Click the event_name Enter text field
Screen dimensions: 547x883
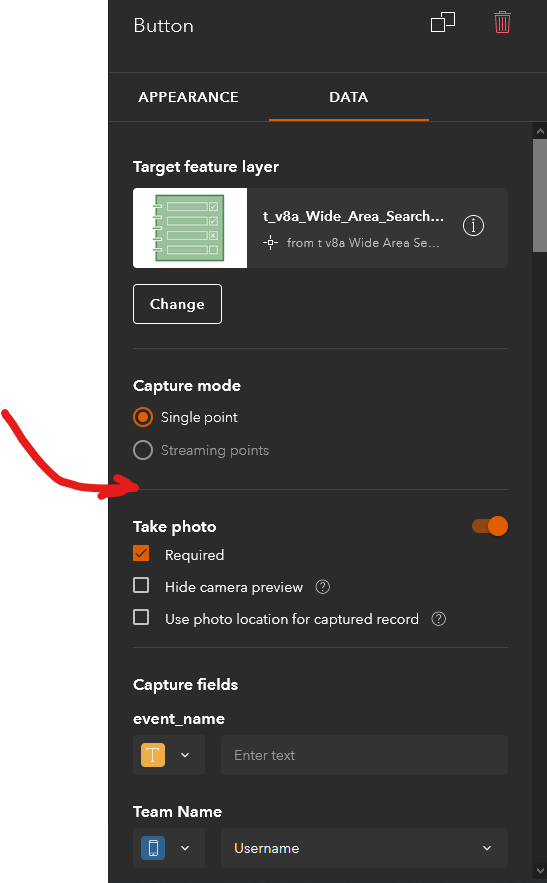[x=364, y=755]
